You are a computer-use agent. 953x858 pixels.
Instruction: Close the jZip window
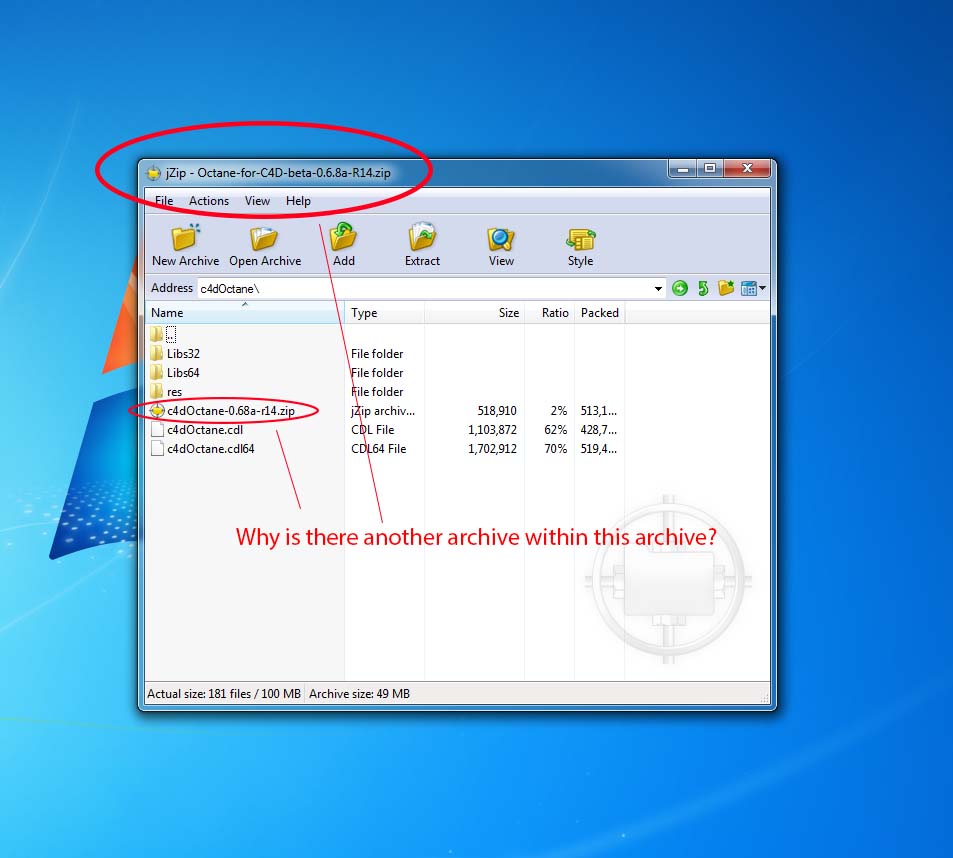(x=748, y=168)
